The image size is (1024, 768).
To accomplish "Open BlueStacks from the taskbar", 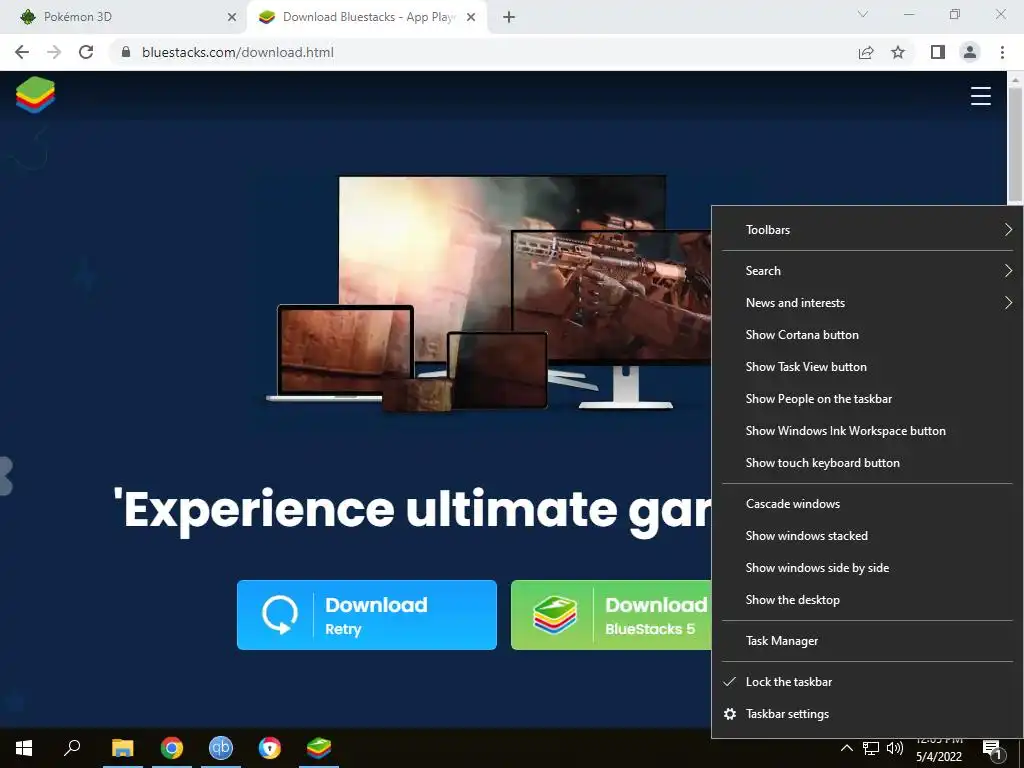I will tap(319, 748).
